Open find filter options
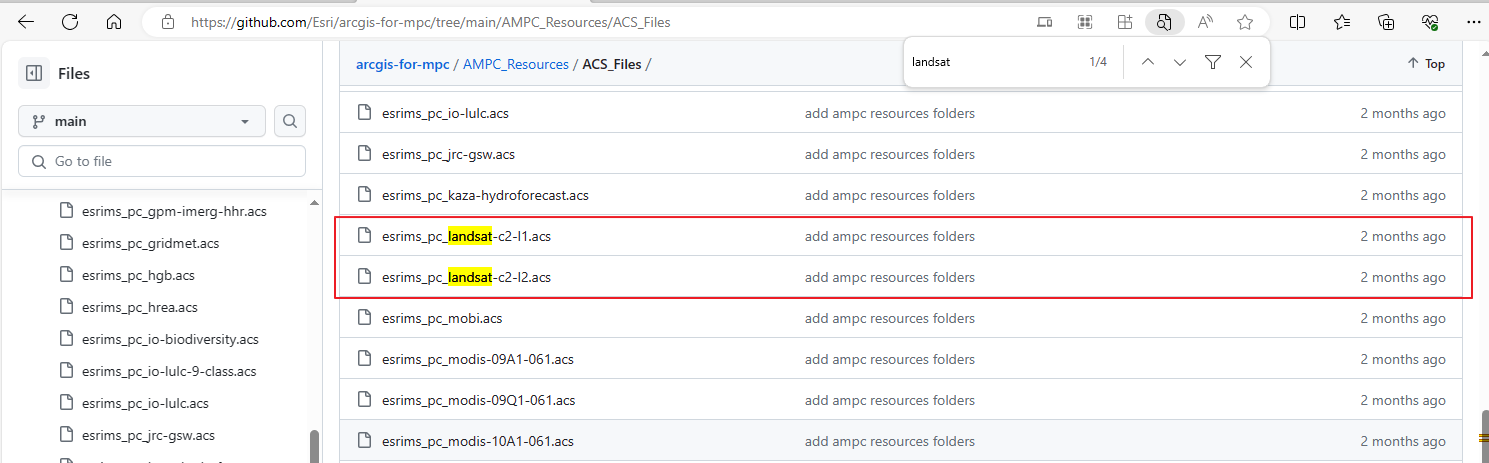The height and width of the screenshot is (463, 1489). point(1213,62)
